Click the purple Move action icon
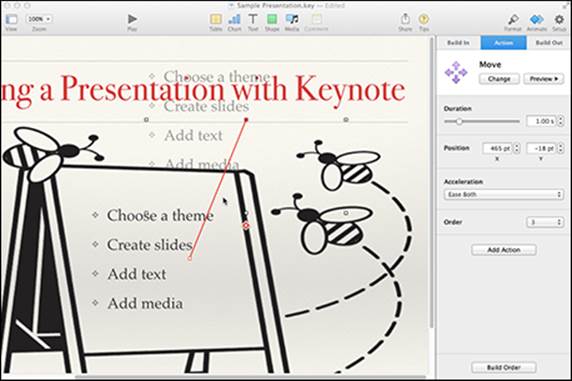This screenshot has height=381, width=572. [456, 72]
